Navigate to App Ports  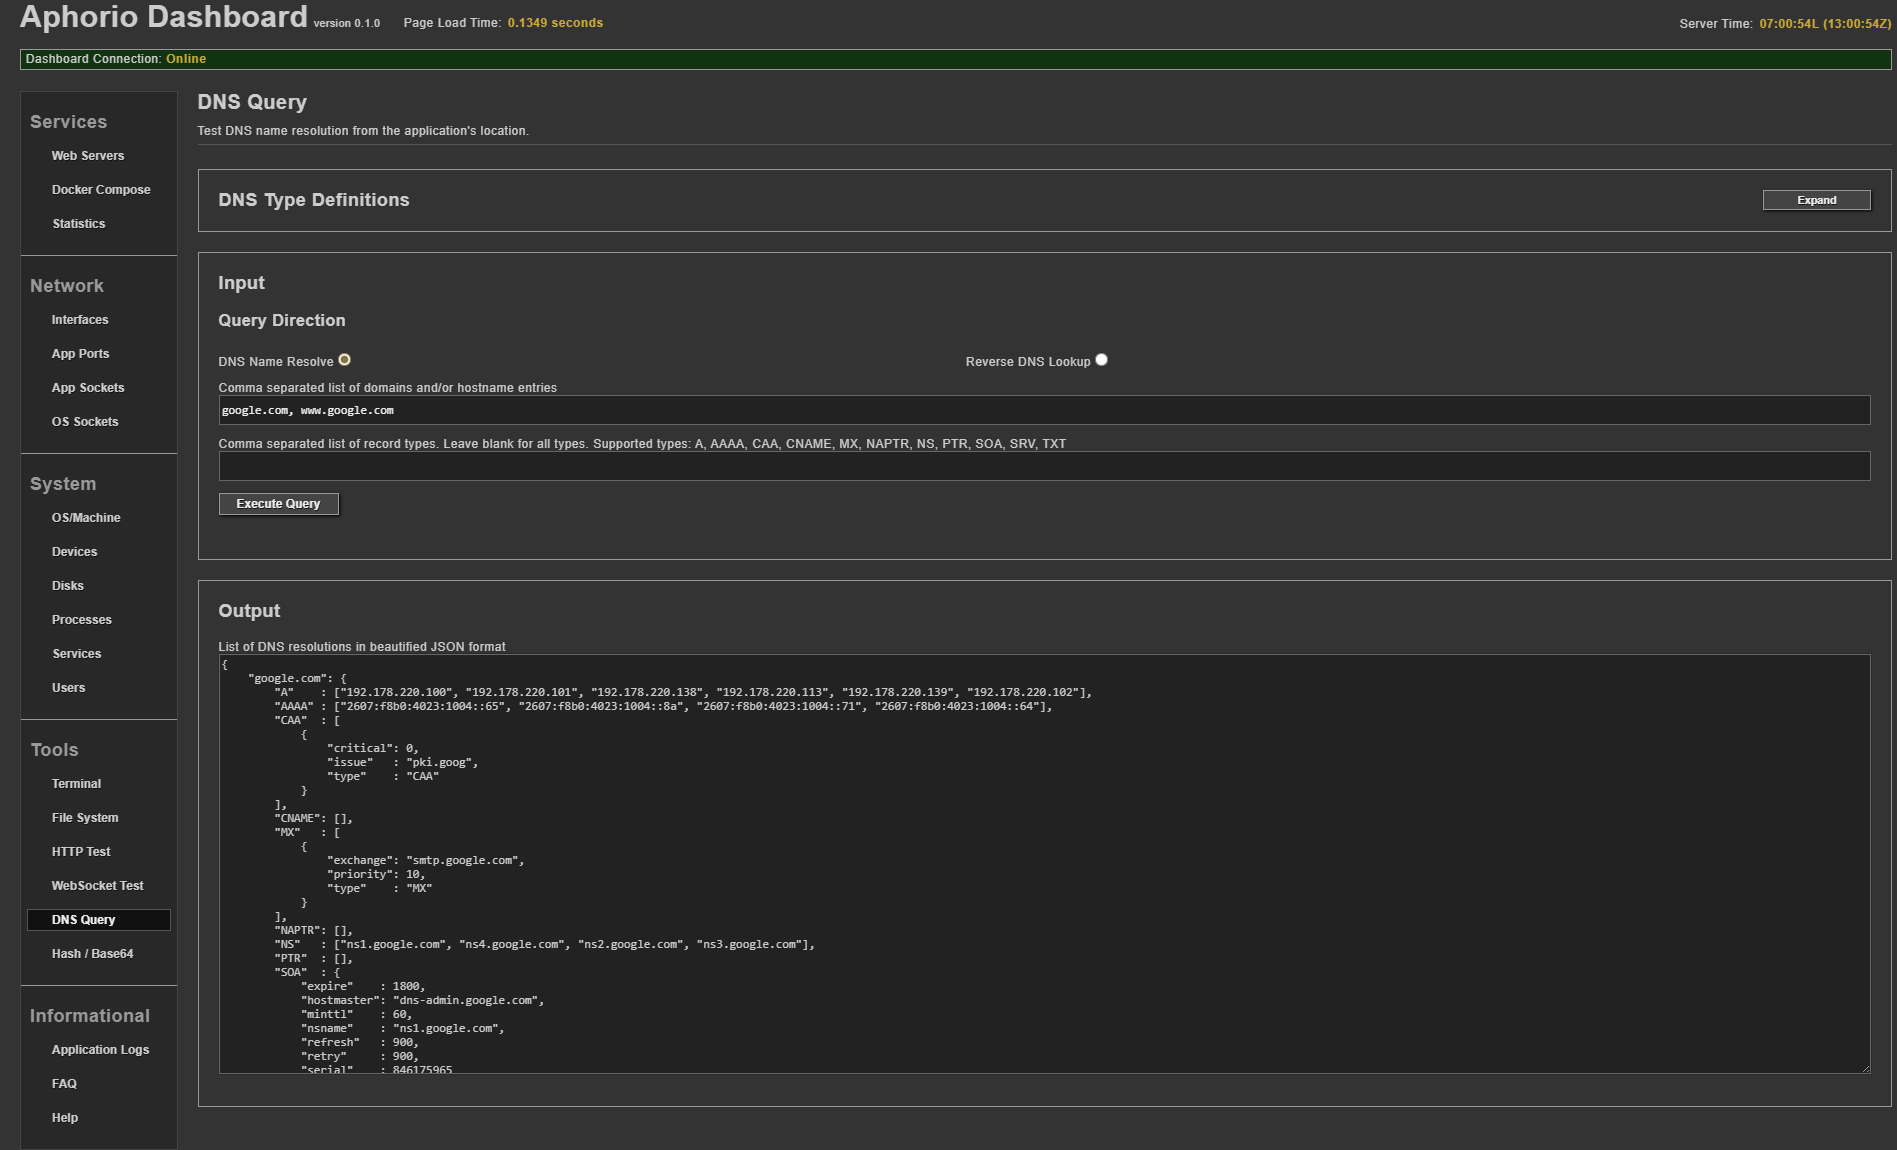click(x=81, y=354)
